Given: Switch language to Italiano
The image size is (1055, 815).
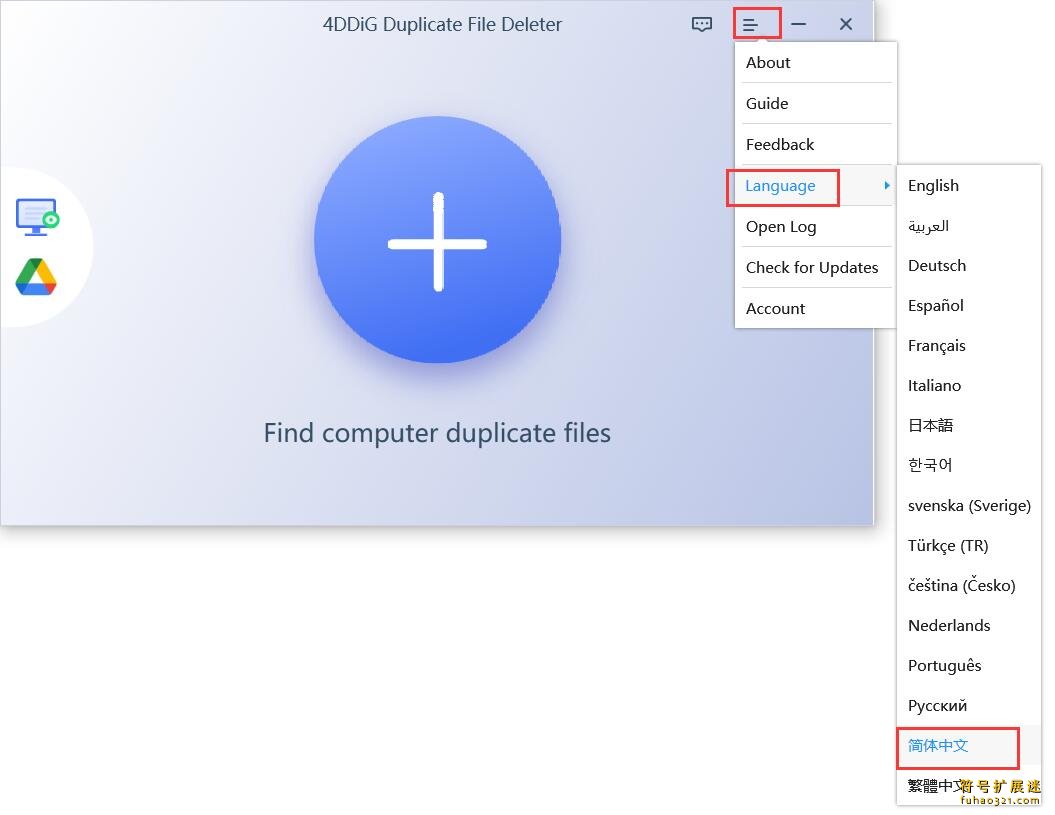Looking at the screenshot, I should (x=969, y=386).
